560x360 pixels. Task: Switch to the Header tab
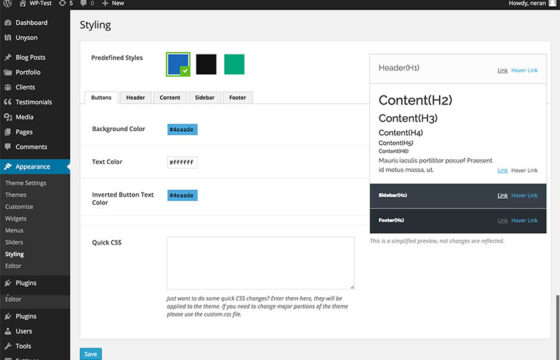[135, 98]
